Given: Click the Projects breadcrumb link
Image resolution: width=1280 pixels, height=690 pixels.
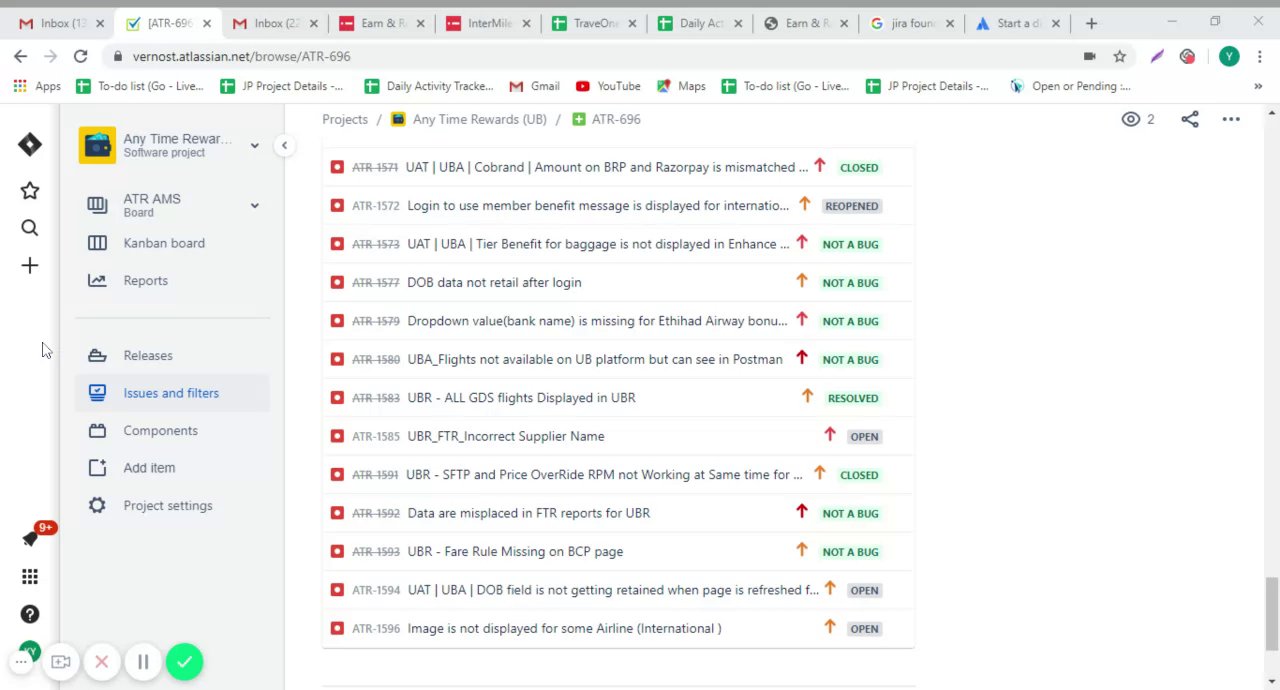Looking at the screenshot, I should point(345,119).
